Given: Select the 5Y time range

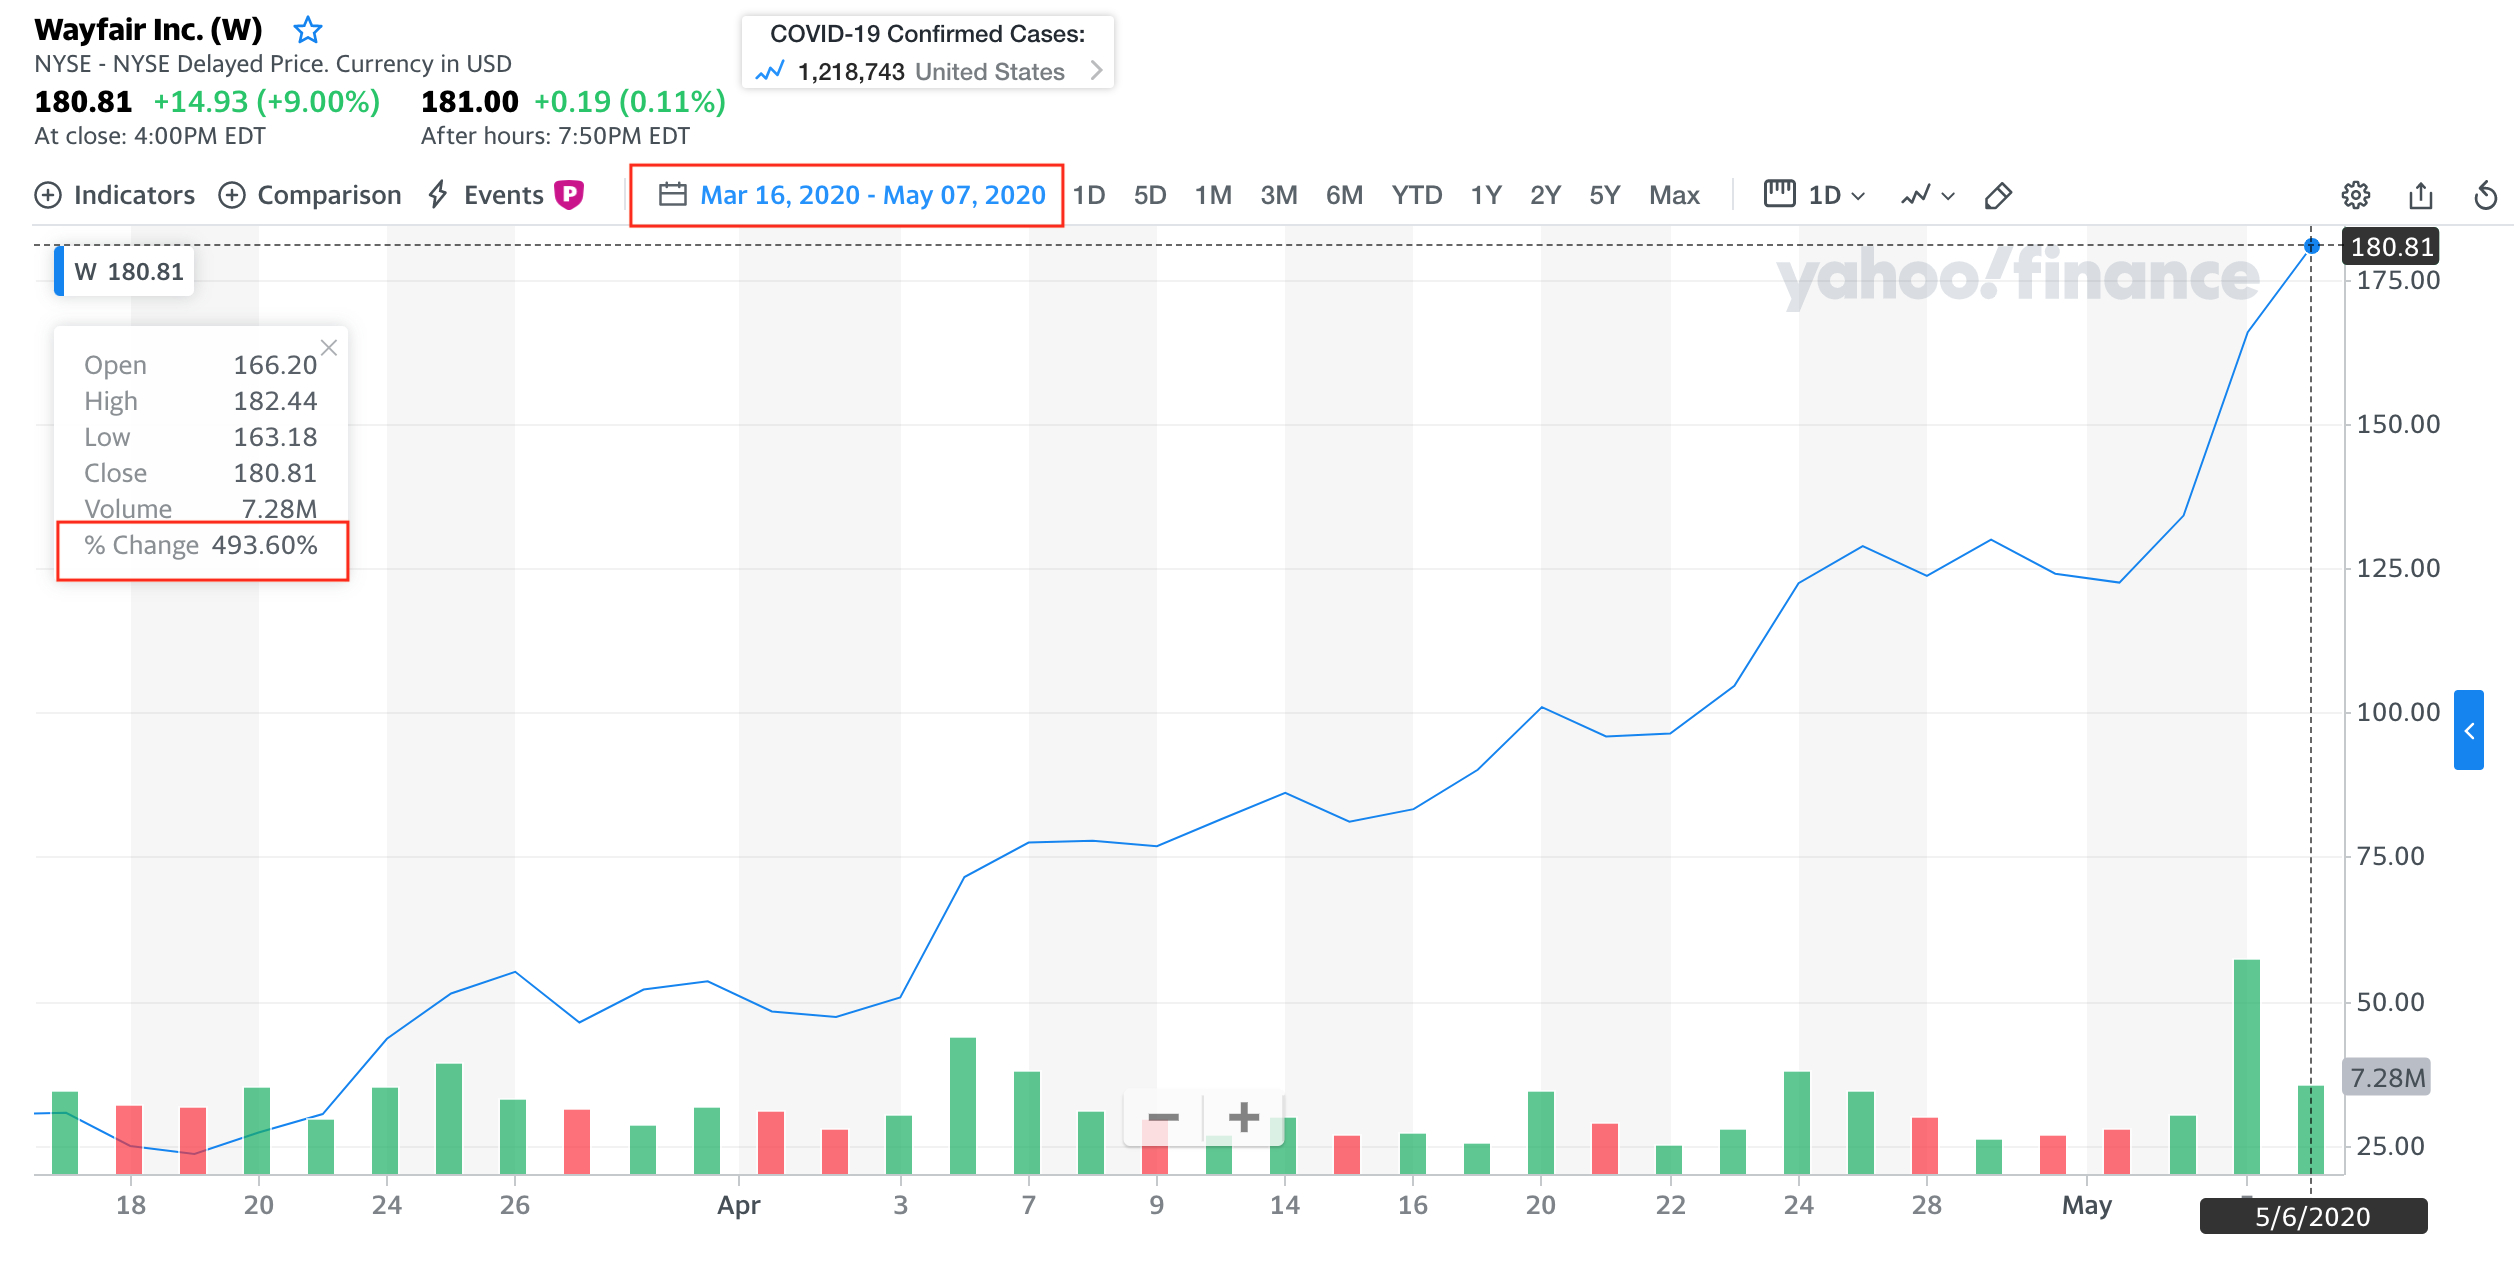Looking at the screenshot, I should (x=1605, y=195).
